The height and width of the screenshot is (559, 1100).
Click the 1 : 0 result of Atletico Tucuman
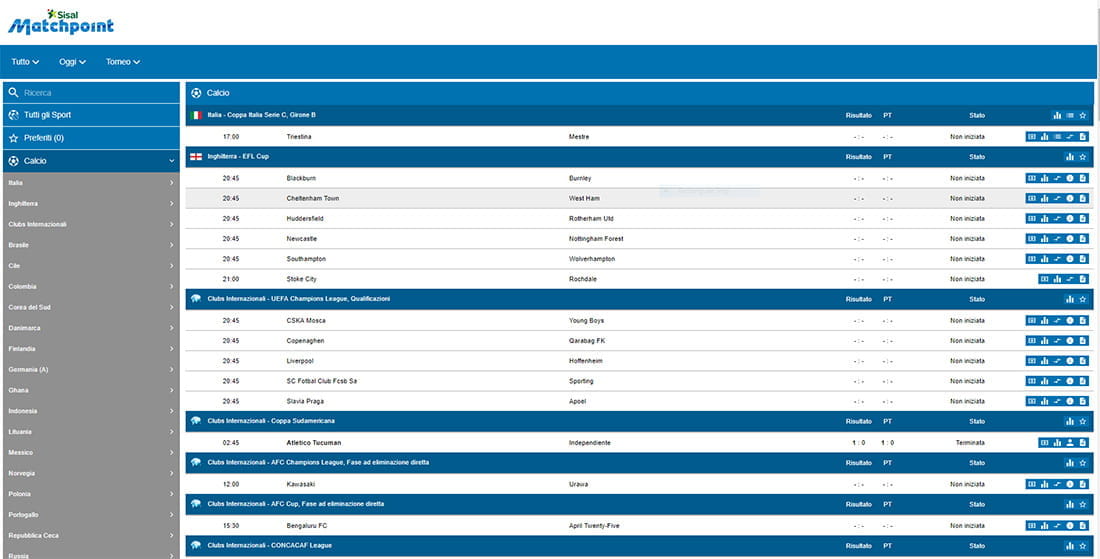[x=859, y=443]
